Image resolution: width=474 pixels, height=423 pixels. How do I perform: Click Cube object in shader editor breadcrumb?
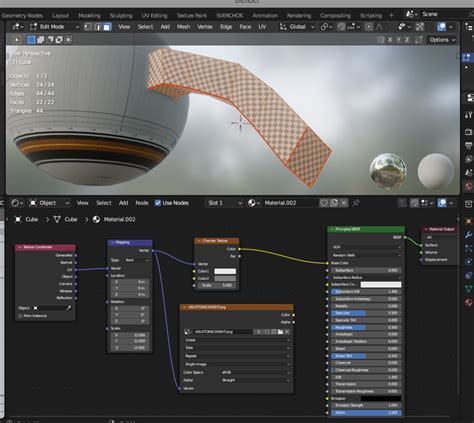click(27, 219)
